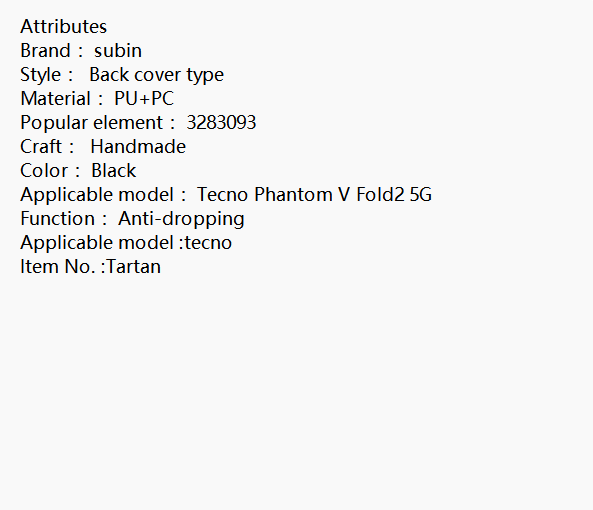Image resolution: width=593 pixels, height=510 pixels.
Task: Click the first Applicable model label
Action: (97, 194)
